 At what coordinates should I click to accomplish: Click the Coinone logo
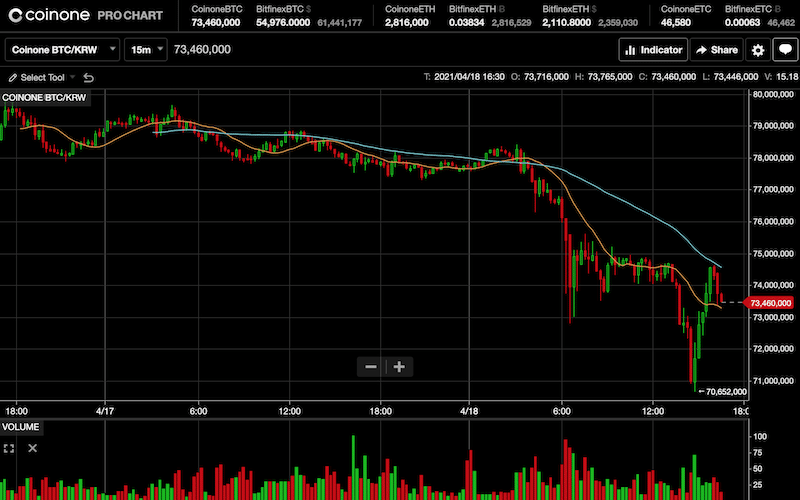[x=49, y=15]
